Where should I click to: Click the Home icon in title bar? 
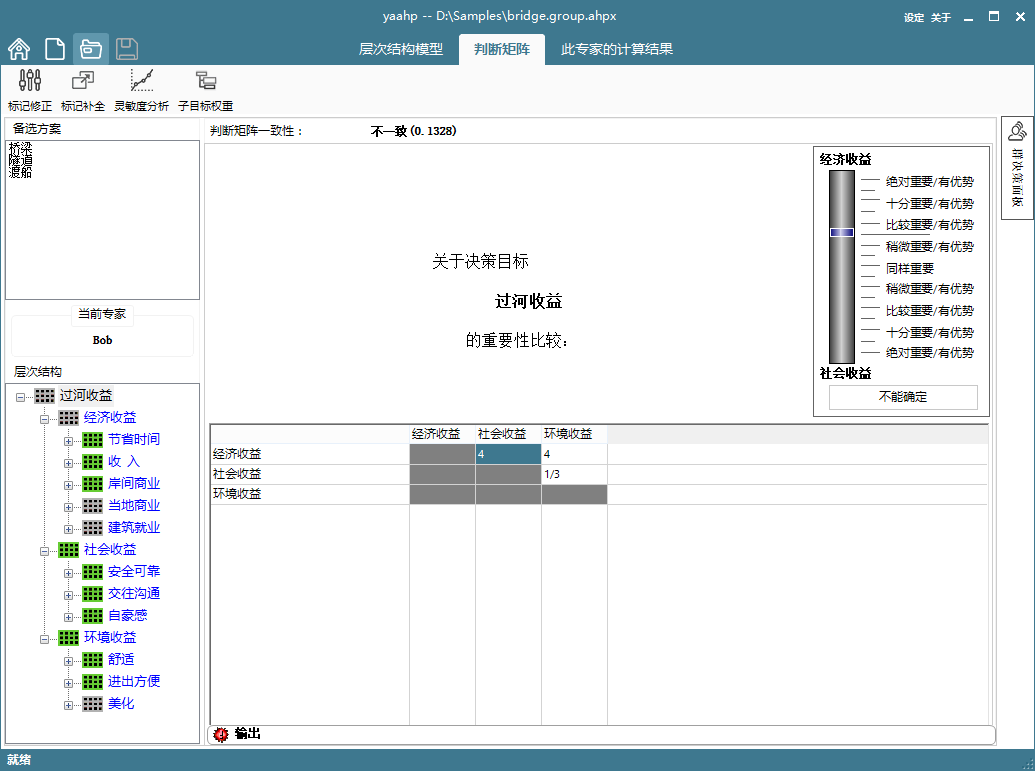point(19,49)
